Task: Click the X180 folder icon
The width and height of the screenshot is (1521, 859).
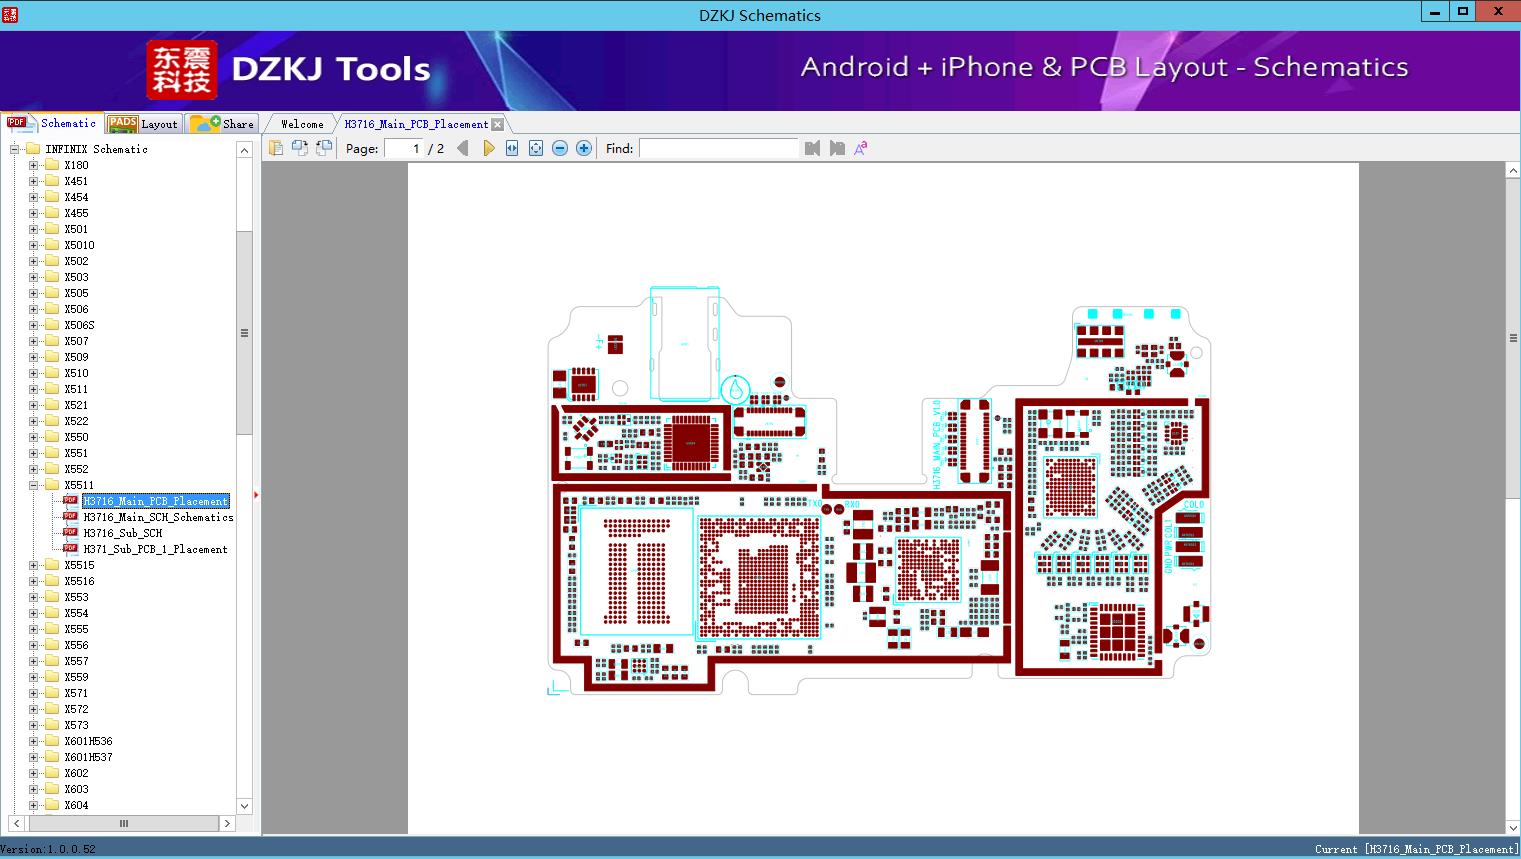Action: 52,165
